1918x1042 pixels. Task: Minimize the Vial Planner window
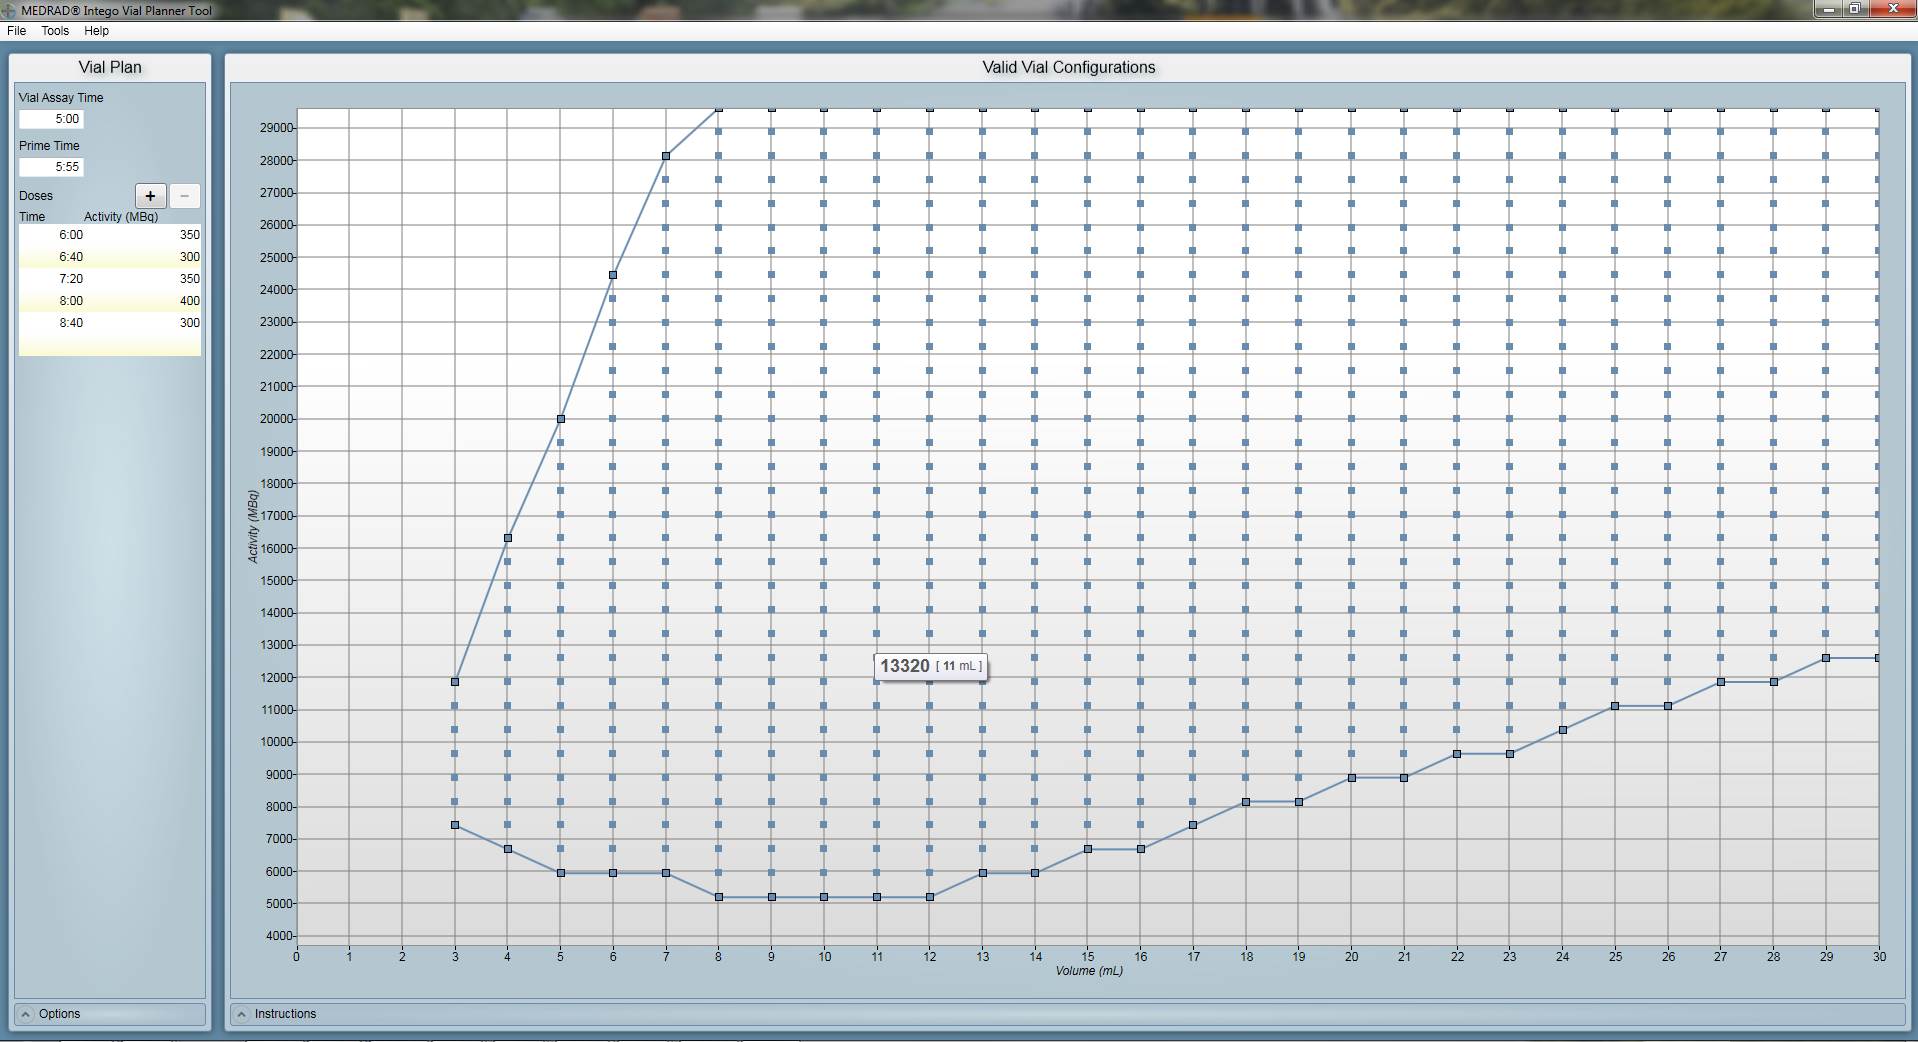tap(1828, 9)
